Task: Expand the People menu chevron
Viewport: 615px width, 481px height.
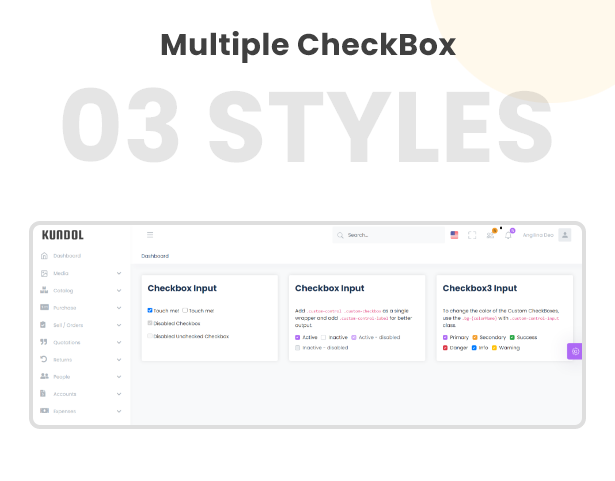Action: pyautogui.click(x=119, y=377)
